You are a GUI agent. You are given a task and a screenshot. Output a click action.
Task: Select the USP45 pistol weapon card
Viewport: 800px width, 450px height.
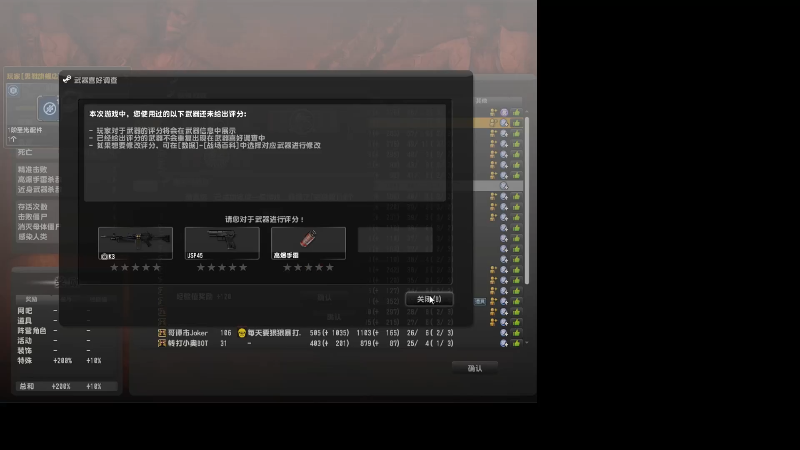pyautogui.click(x=222, y=243)
